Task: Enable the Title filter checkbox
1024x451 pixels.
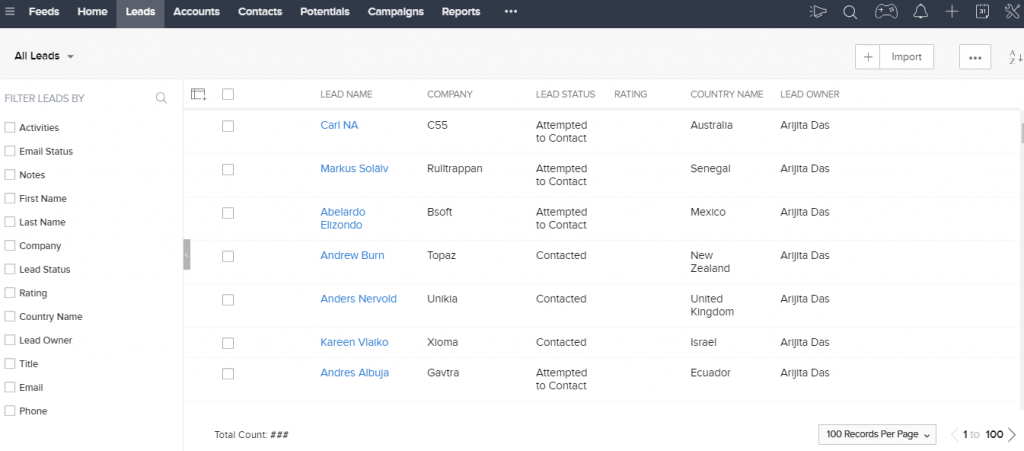Action: pos(10,364)
